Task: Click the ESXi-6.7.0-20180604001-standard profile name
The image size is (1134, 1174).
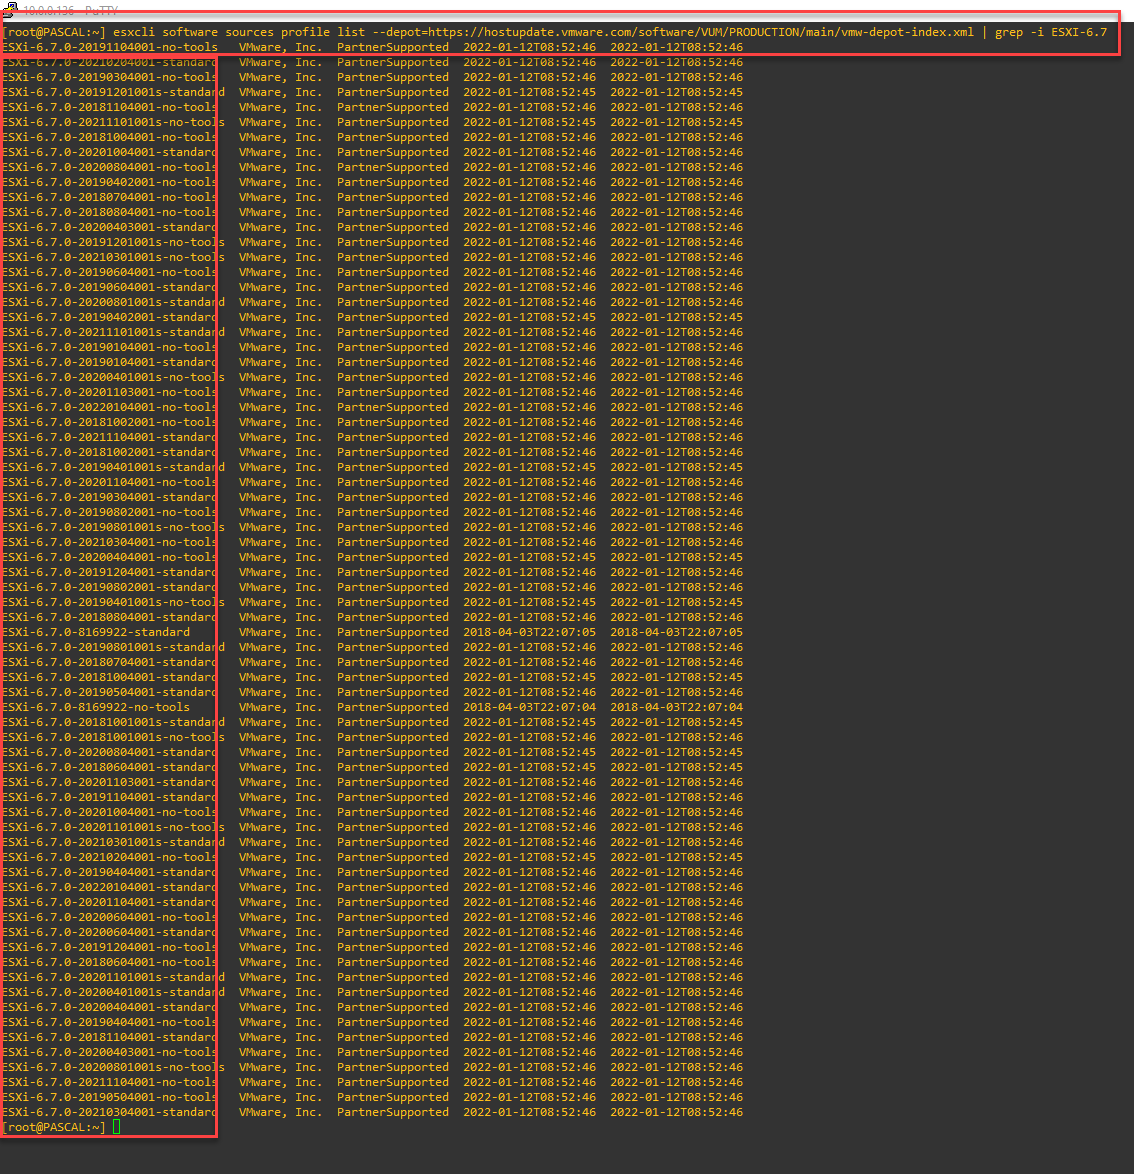Action: pyautogui.click(x=110, y=767)
